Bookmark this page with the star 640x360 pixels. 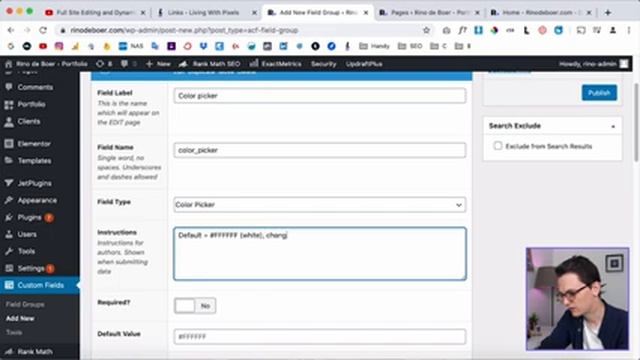click(x=426, y=30)
